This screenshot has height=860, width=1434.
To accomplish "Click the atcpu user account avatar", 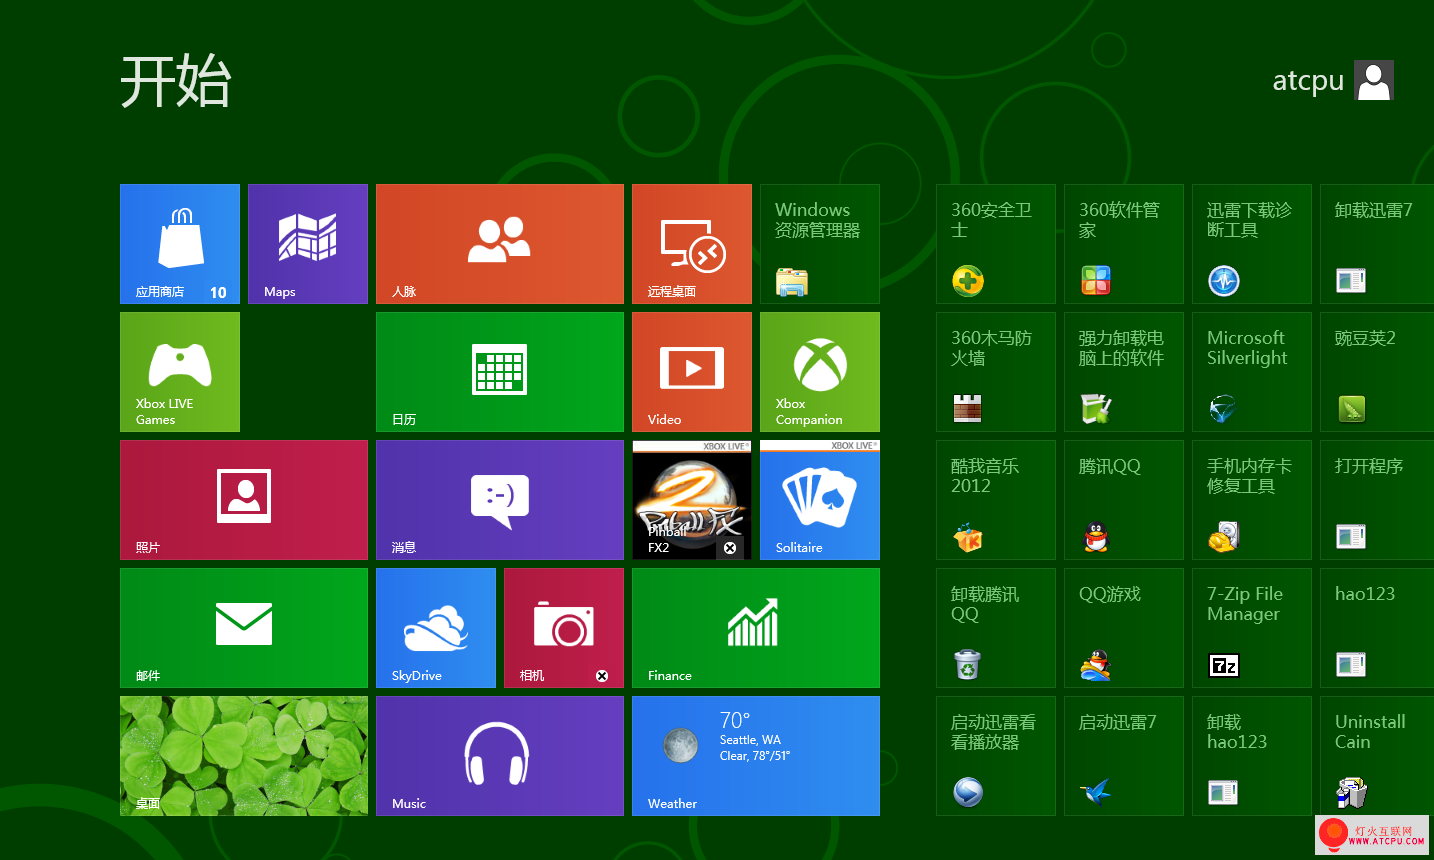I will coord(1373,80).
